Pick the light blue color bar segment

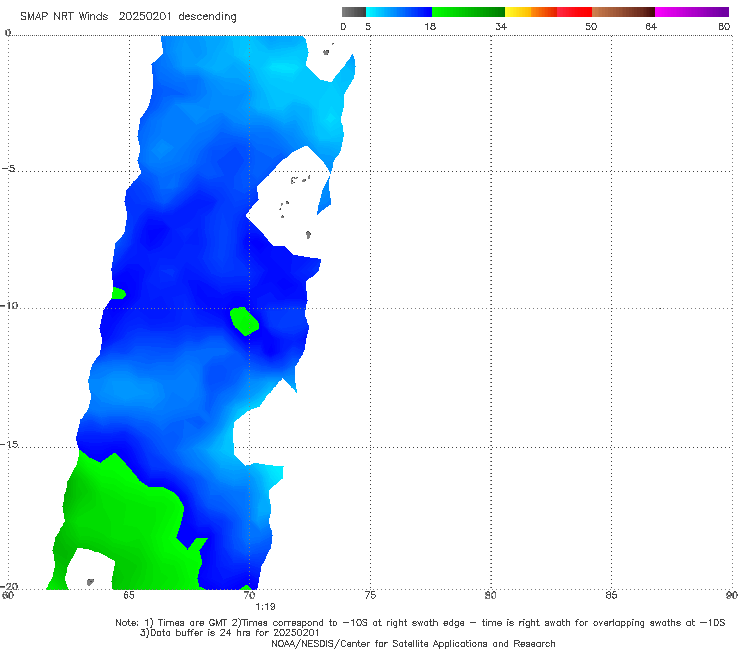click(399, 12)
